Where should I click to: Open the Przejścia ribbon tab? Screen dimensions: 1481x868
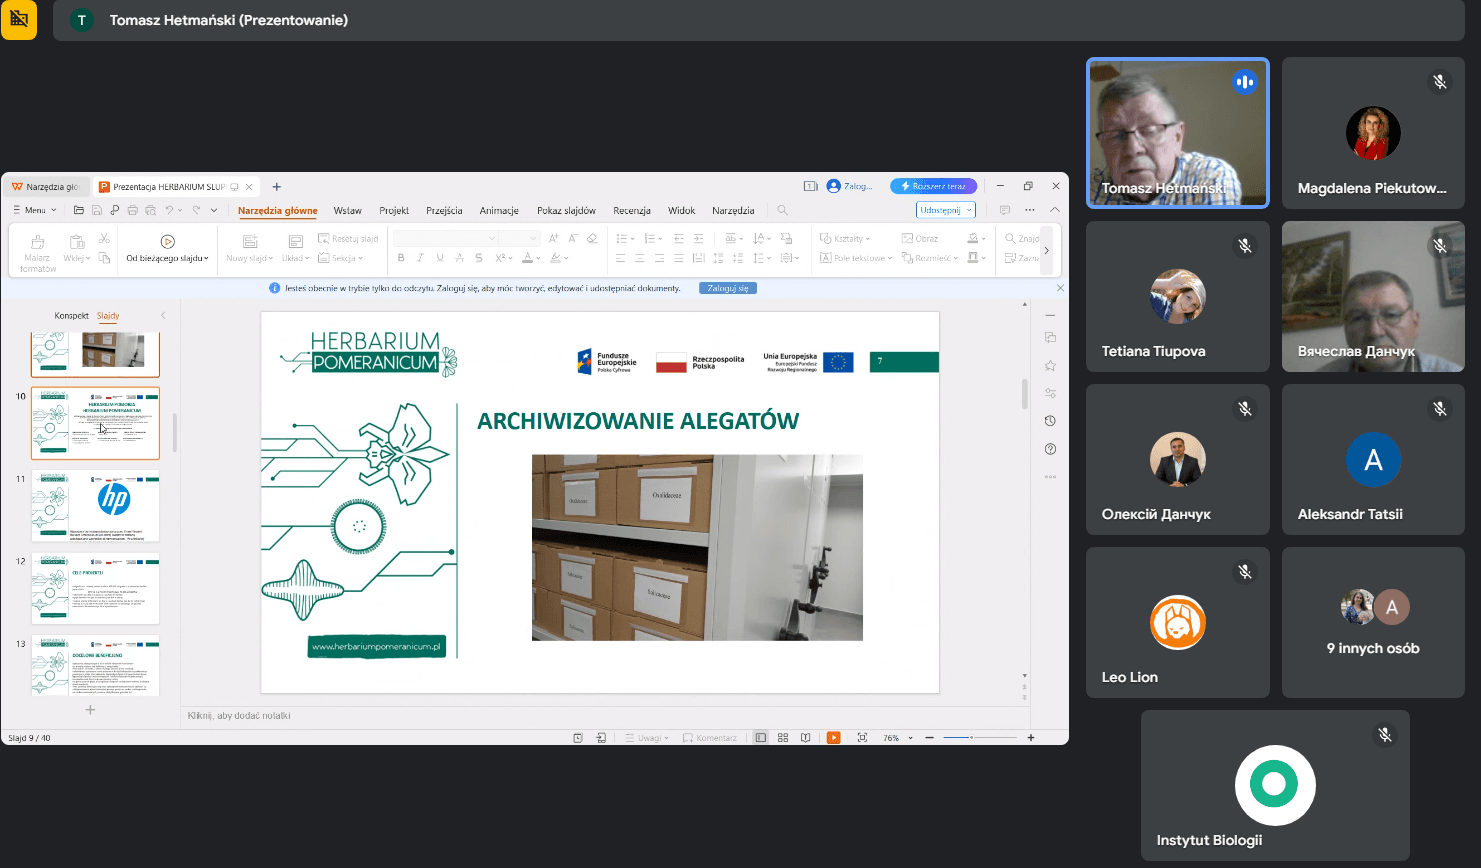444,210
